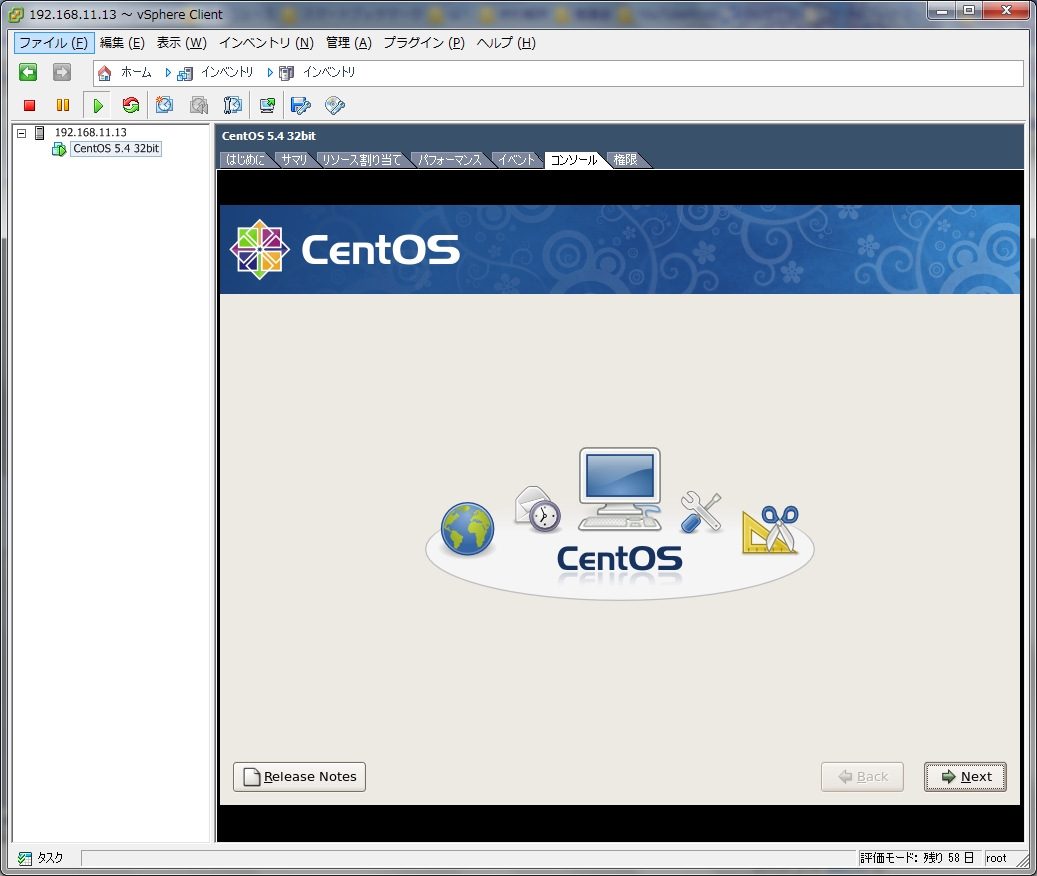Image resolution: width=1037 pixels, height=876 pixels.
Task: Power on the VM with green play icon
Action: coord(98,105)
